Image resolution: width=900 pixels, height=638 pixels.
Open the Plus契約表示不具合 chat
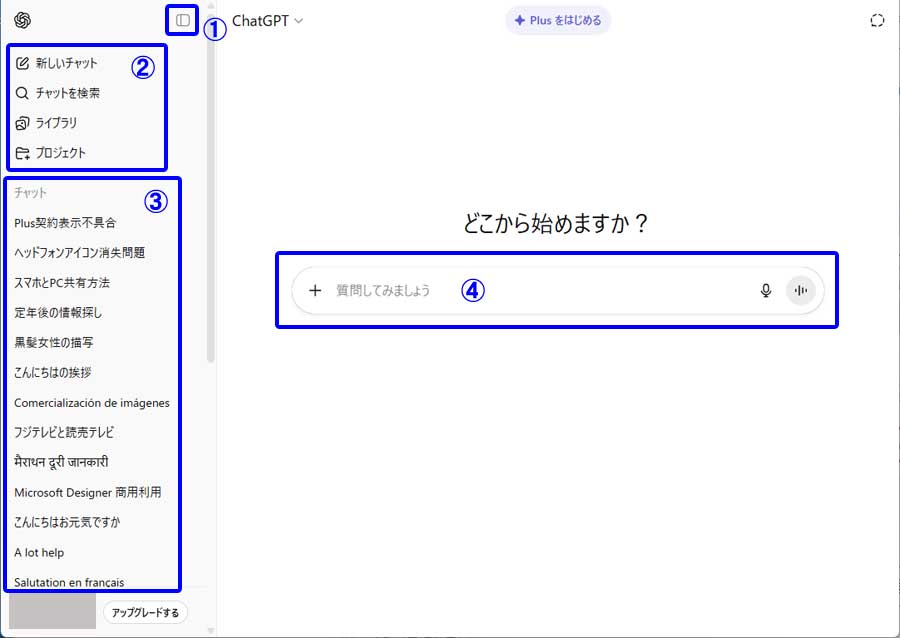coord(65,223)
